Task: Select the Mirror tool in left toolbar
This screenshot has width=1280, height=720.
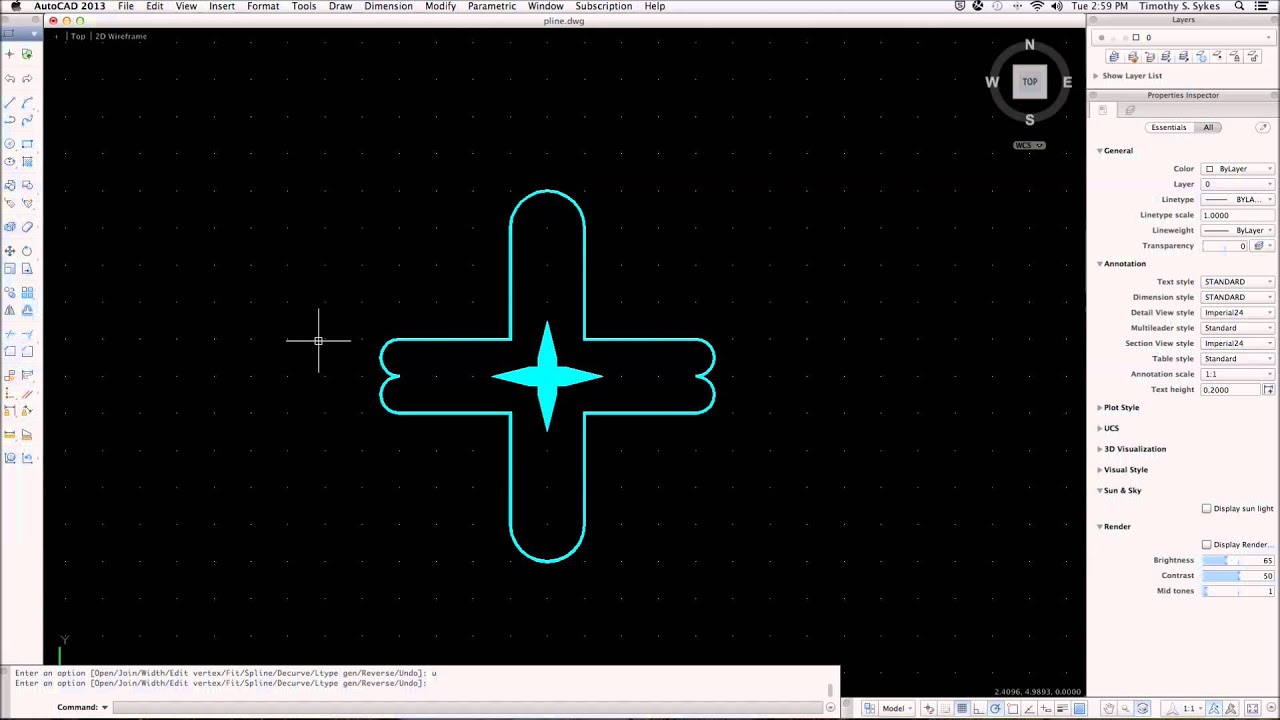Action: coord(10,309)
